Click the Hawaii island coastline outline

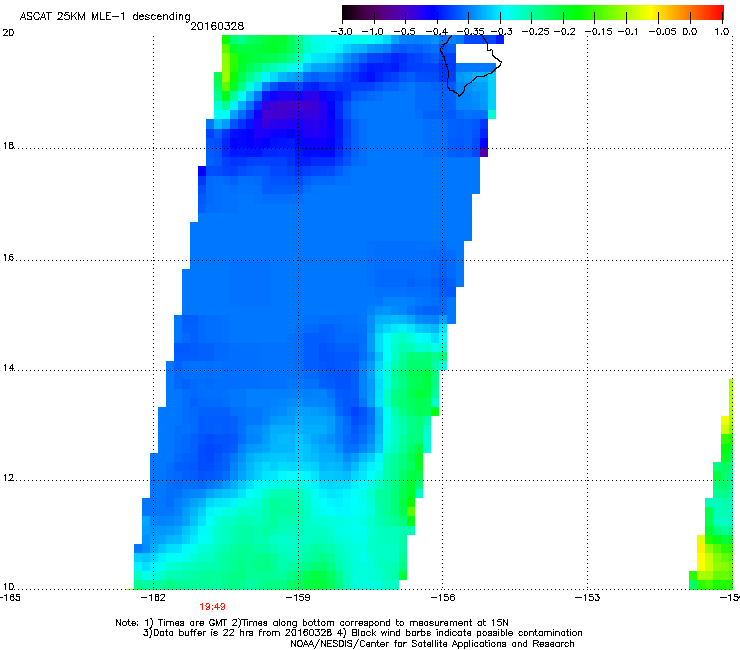tap(470, 65)
